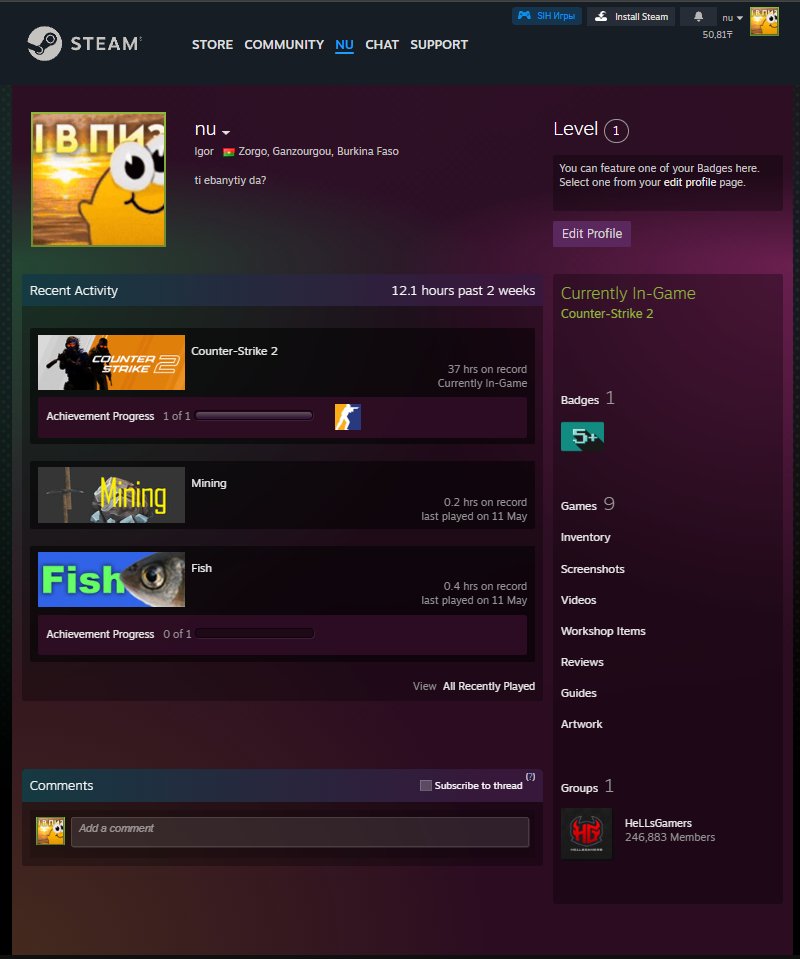800x959 pixels.
Task: Click the Level label text
Action: pos(575,129)
